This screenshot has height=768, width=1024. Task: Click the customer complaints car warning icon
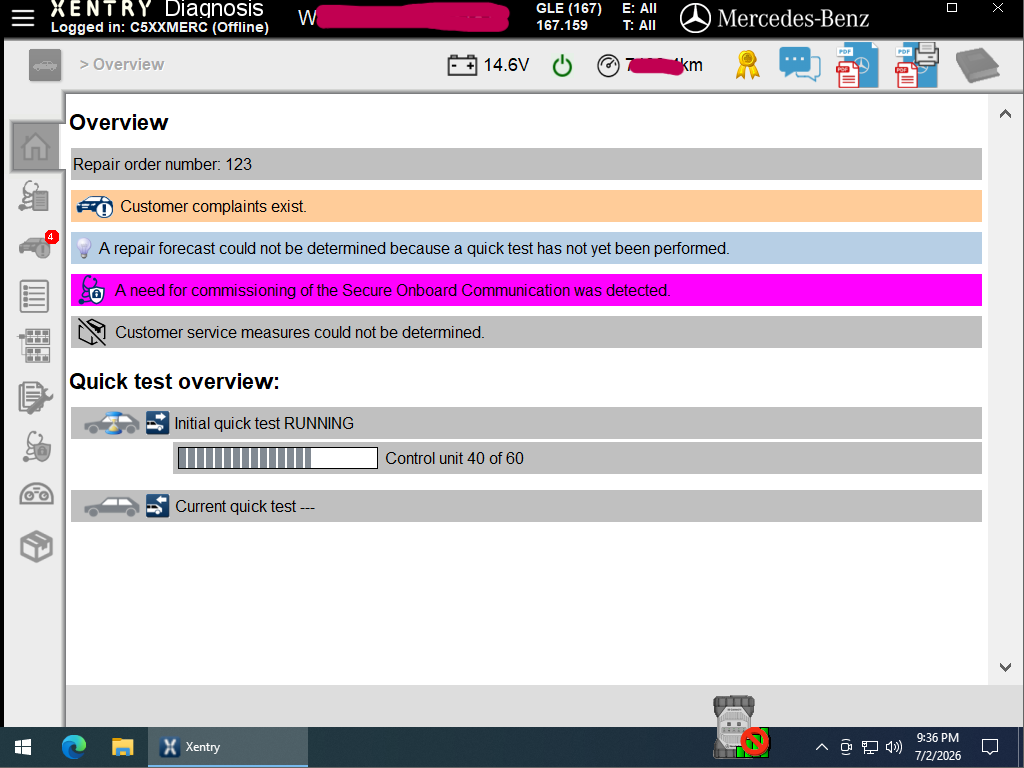(x=95, y=206)
